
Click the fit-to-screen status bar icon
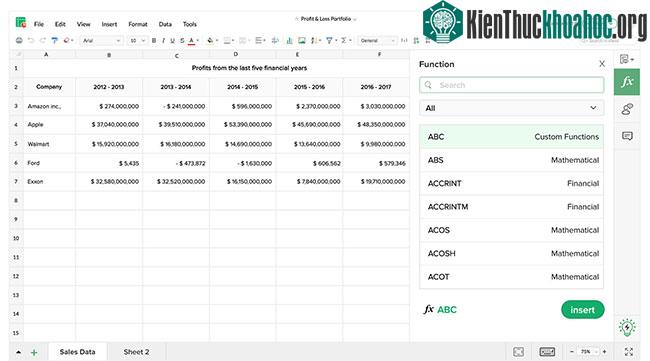(x=518, y=352)
